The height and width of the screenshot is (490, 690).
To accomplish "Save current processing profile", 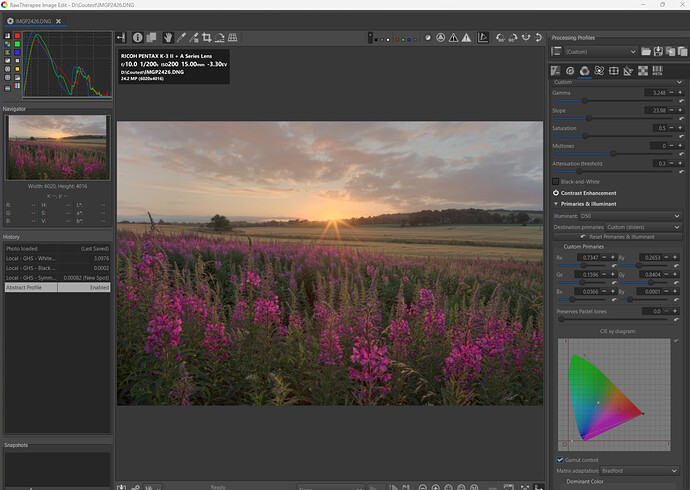I will point(659,51).
